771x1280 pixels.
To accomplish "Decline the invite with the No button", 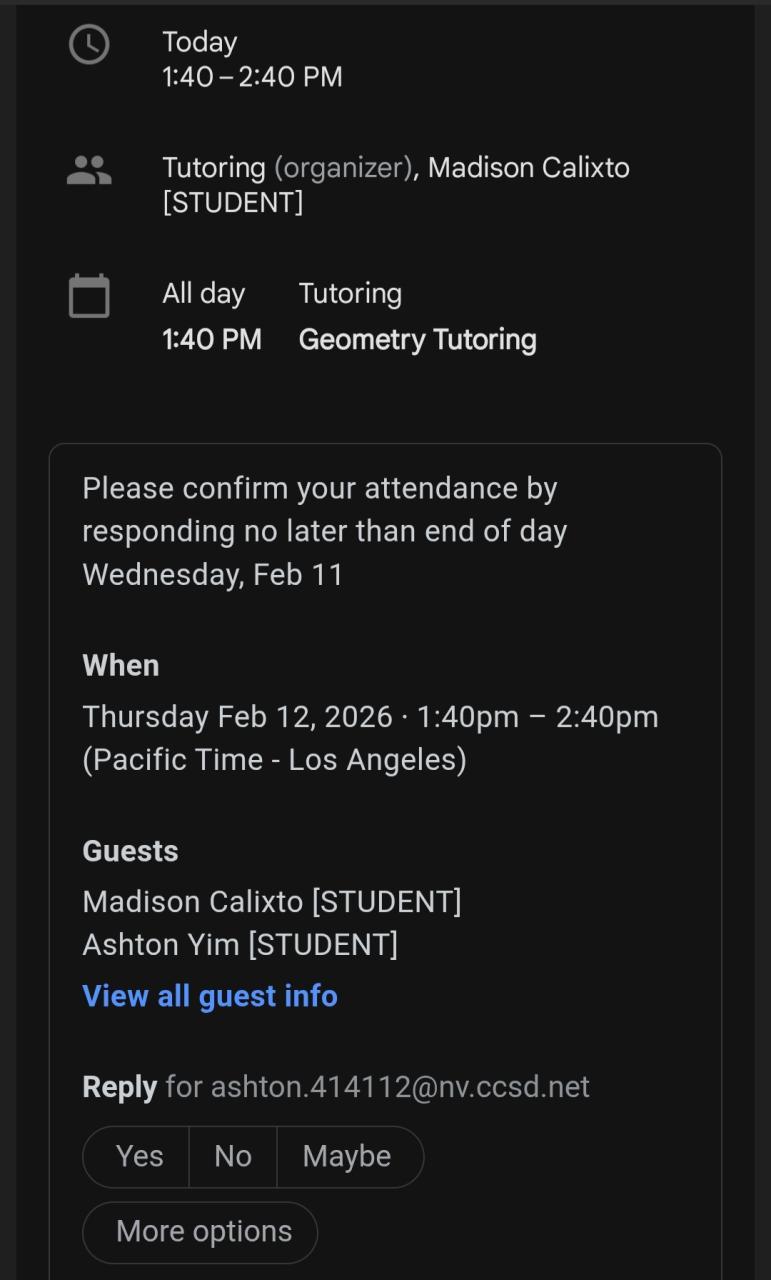I will coord(232,1156).
